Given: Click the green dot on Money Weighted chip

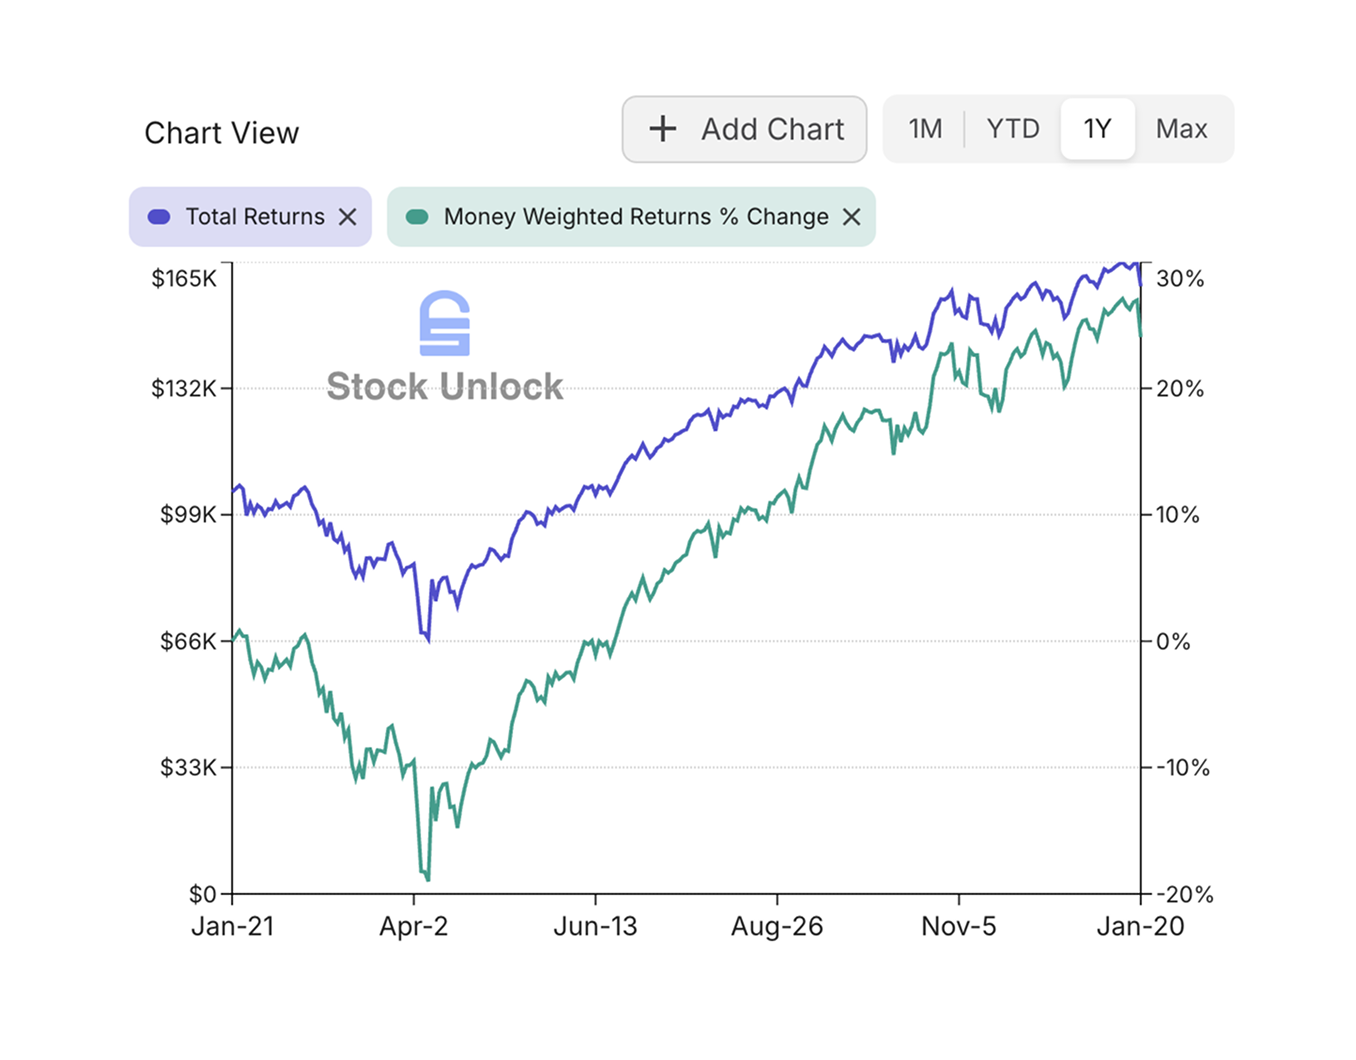Looking at the screenshot, I should coord(419,216).
